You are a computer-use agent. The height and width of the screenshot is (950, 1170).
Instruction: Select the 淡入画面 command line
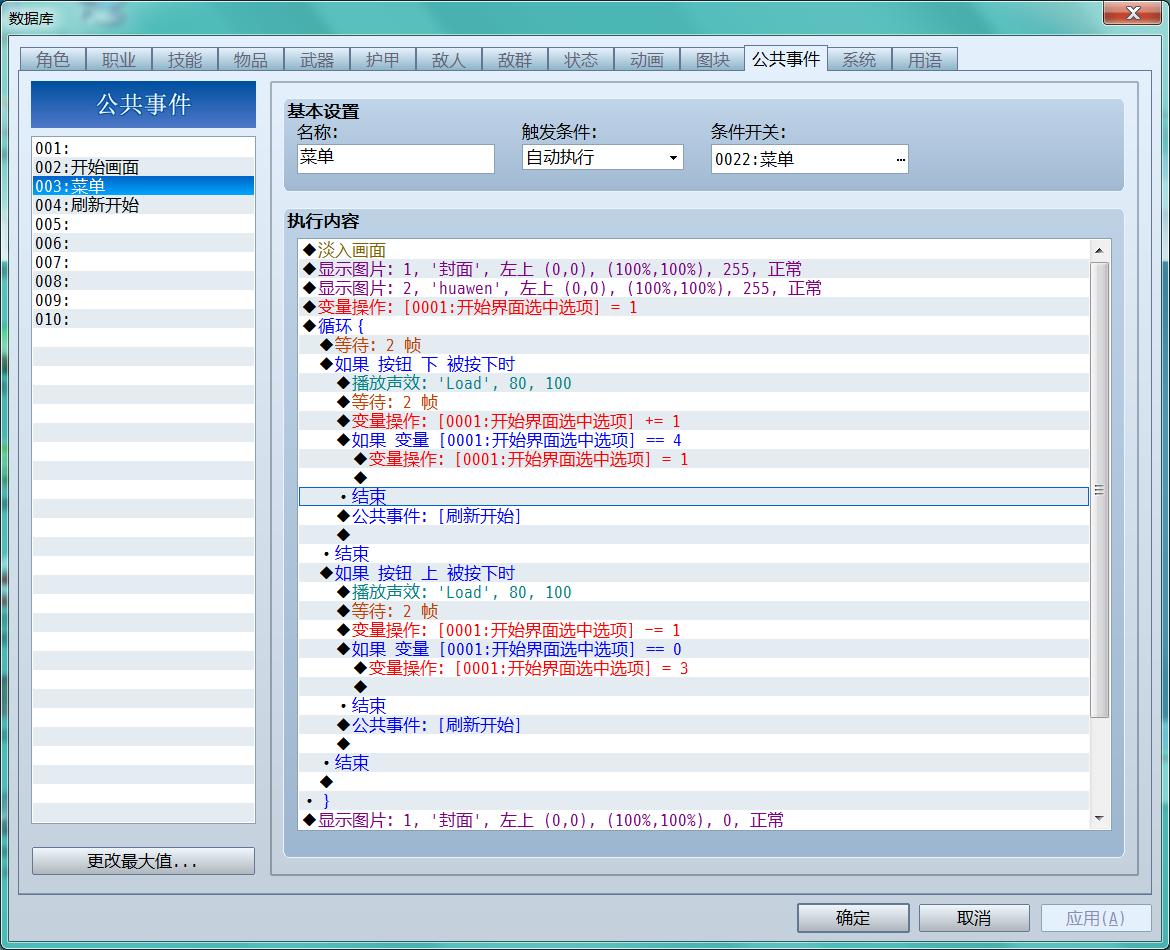pos(694,250)
